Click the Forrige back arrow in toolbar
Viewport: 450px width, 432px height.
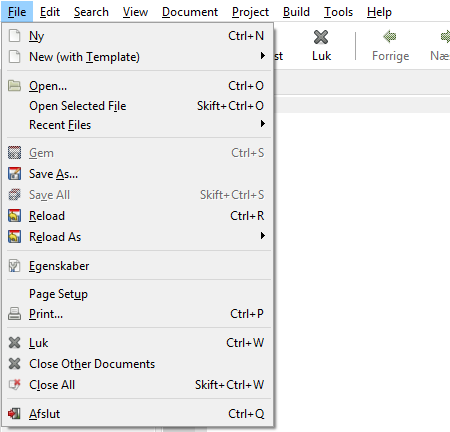click(390, 36)
